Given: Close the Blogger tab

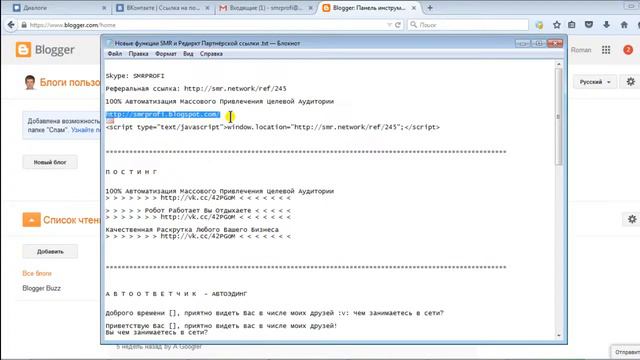Looking at the screenshot, I should pos(414,8).
